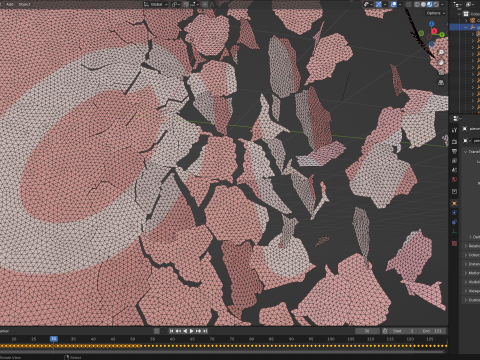The width and height of the screenshot is (480, 360).
Task: Select the orange Object properties tab
Action: point(454,203)
